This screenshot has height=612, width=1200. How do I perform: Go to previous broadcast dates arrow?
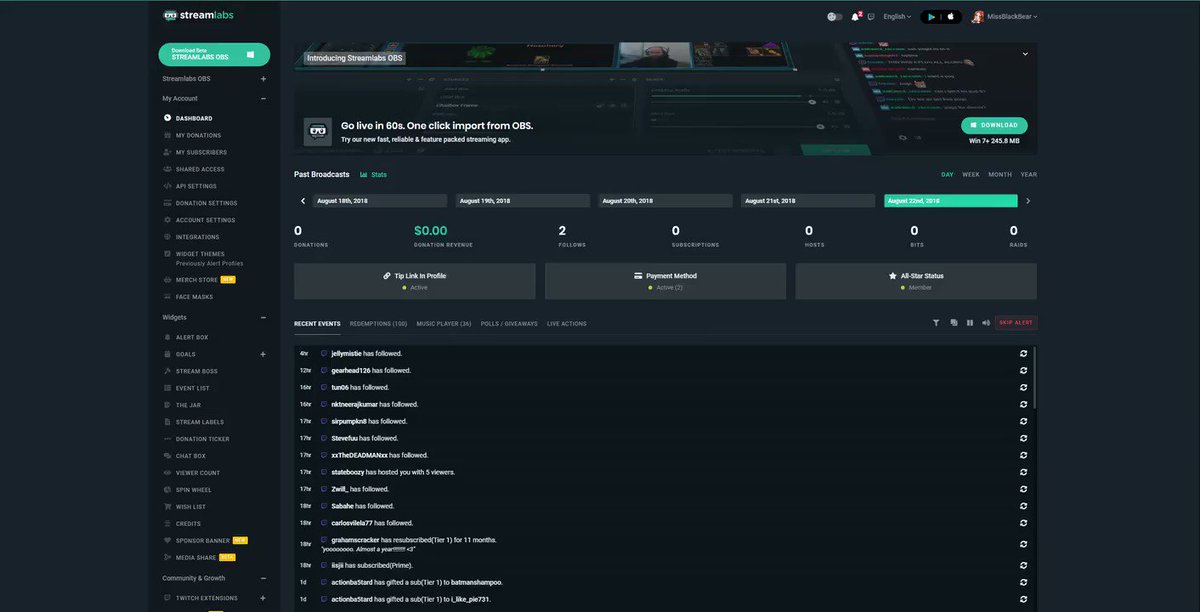[303, 201]
